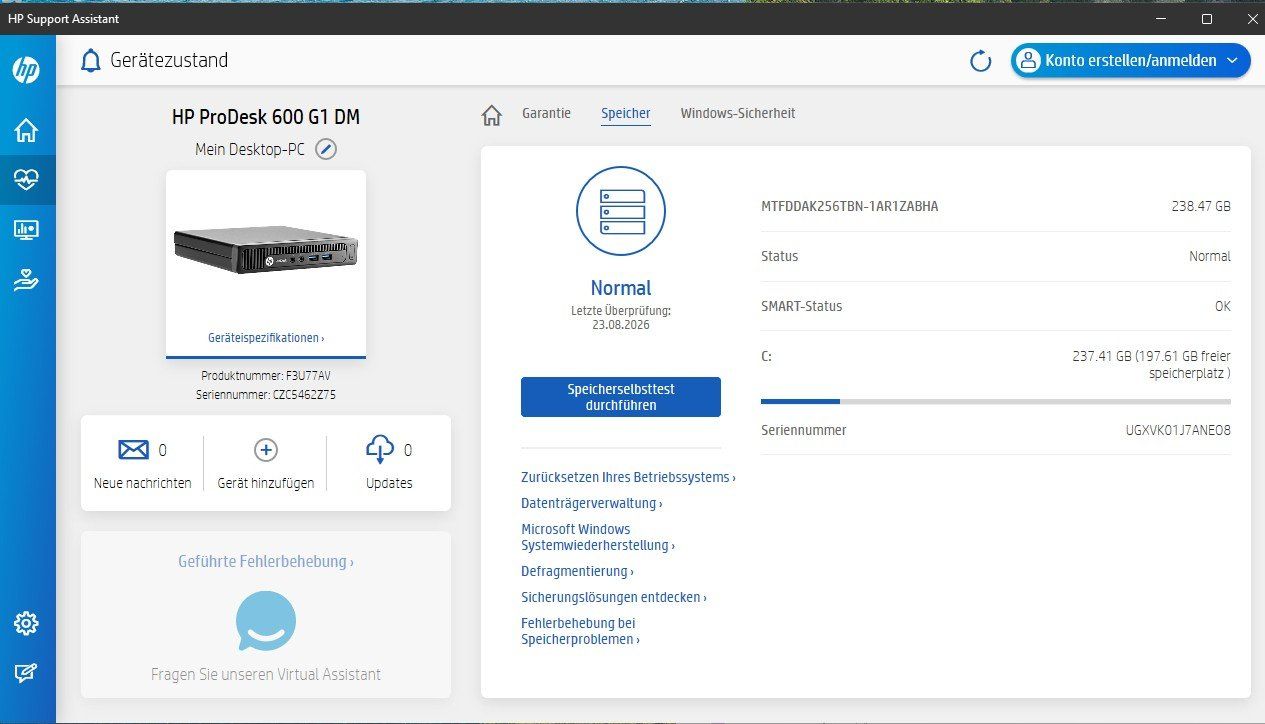This screenshot has height=724, width=1265.
Task: Switch to the Windows-Sicherheit tab
Action: click(x=738, y=113)
